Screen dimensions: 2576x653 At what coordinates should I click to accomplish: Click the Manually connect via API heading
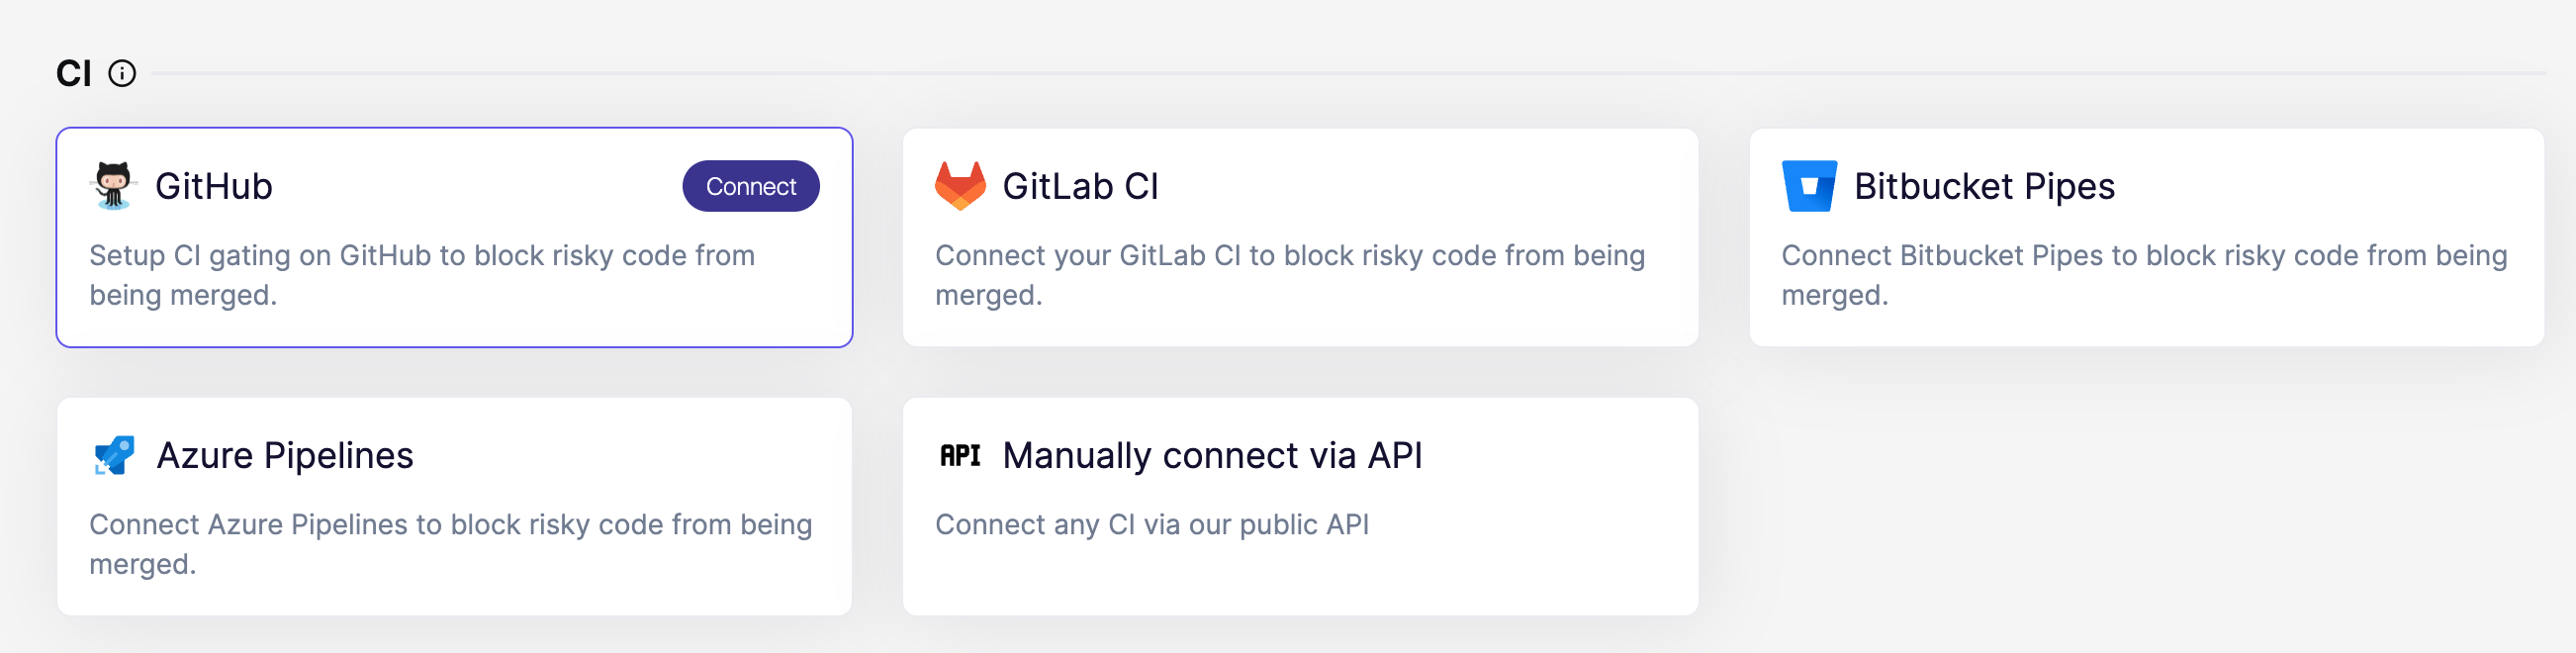tap(1212, 455)
